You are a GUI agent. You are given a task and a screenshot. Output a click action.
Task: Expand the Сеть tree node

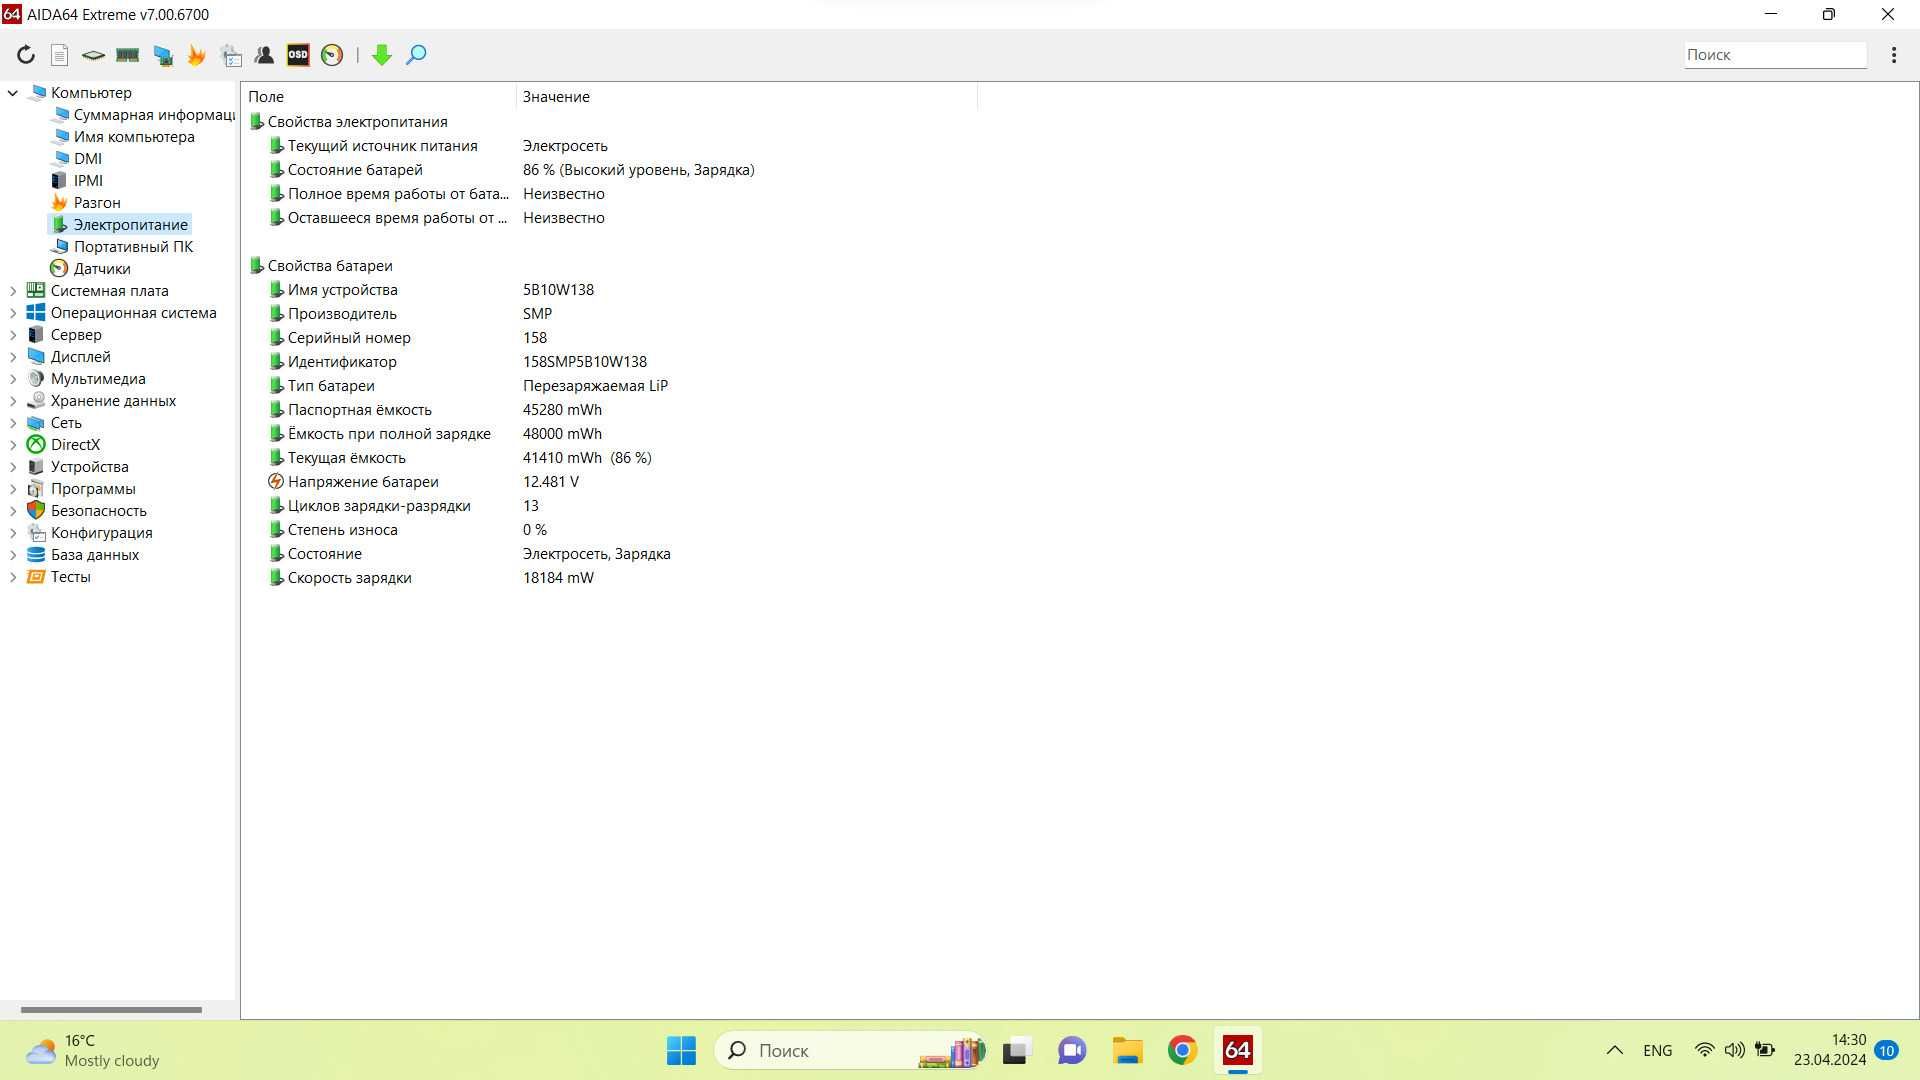(13, 423)
